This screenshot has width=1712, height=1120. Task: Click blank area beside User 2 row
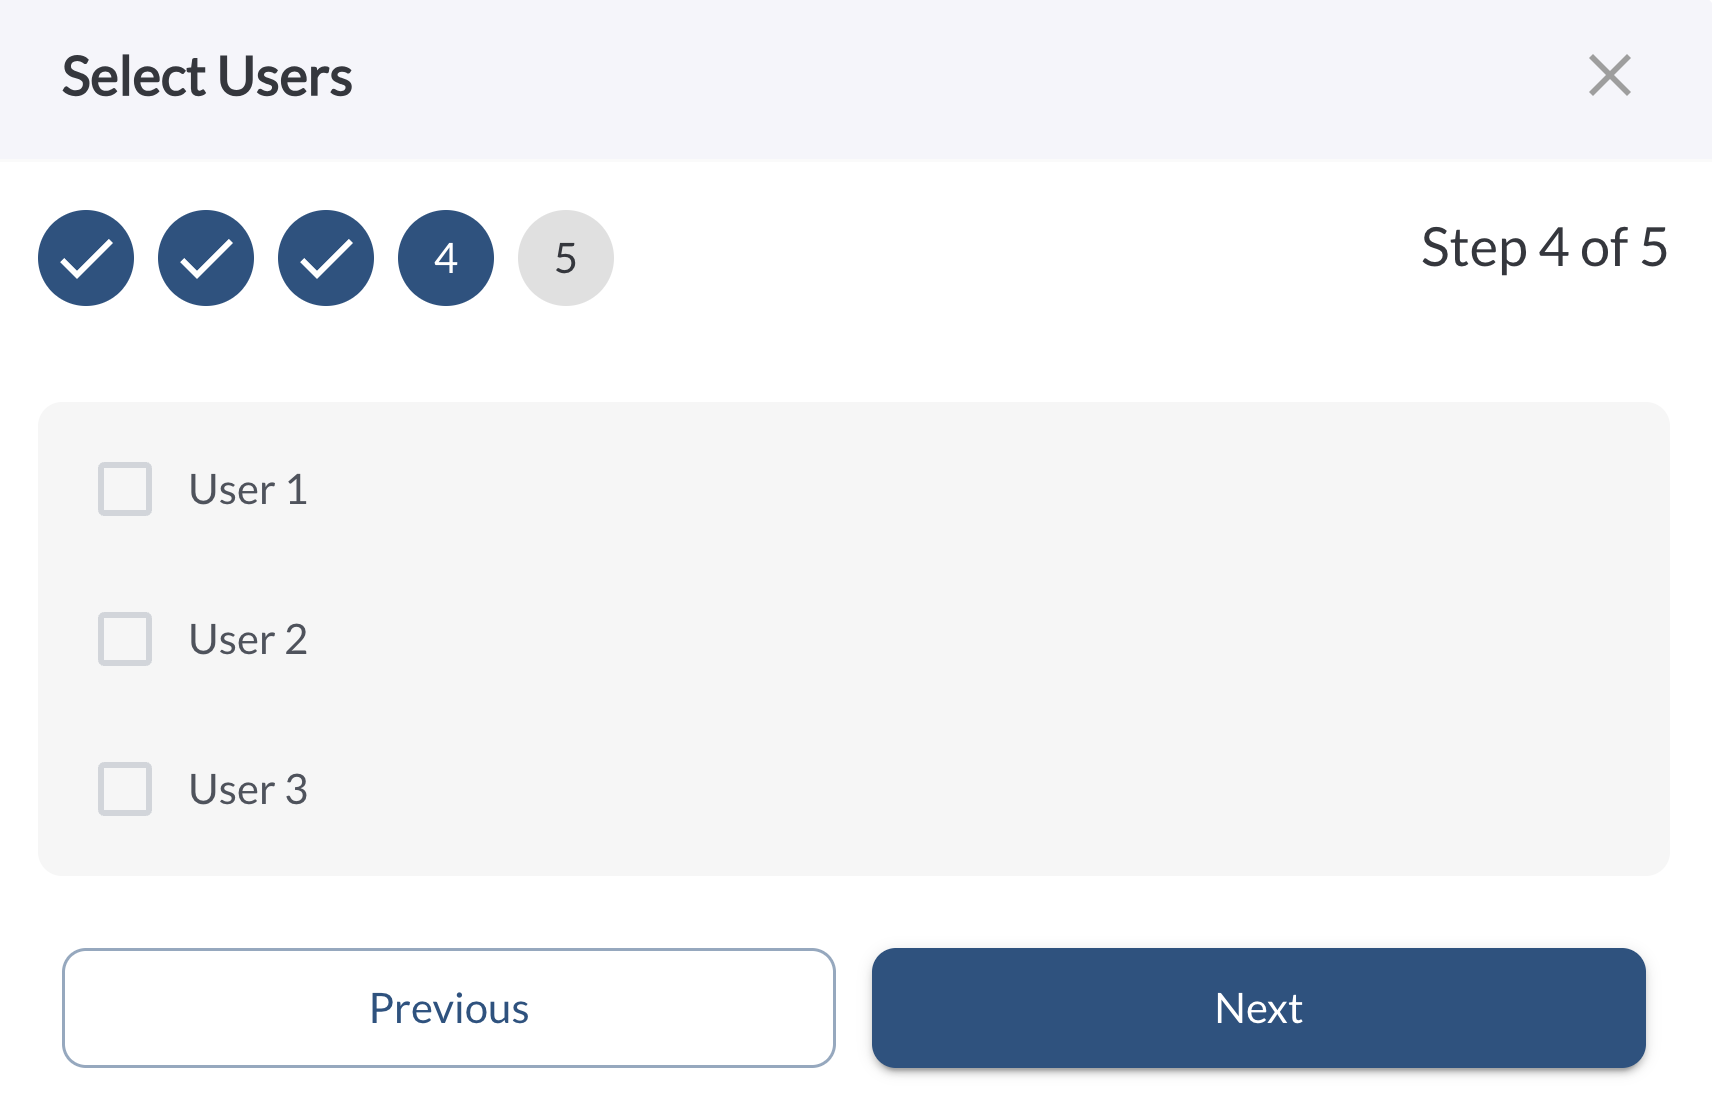900,640
